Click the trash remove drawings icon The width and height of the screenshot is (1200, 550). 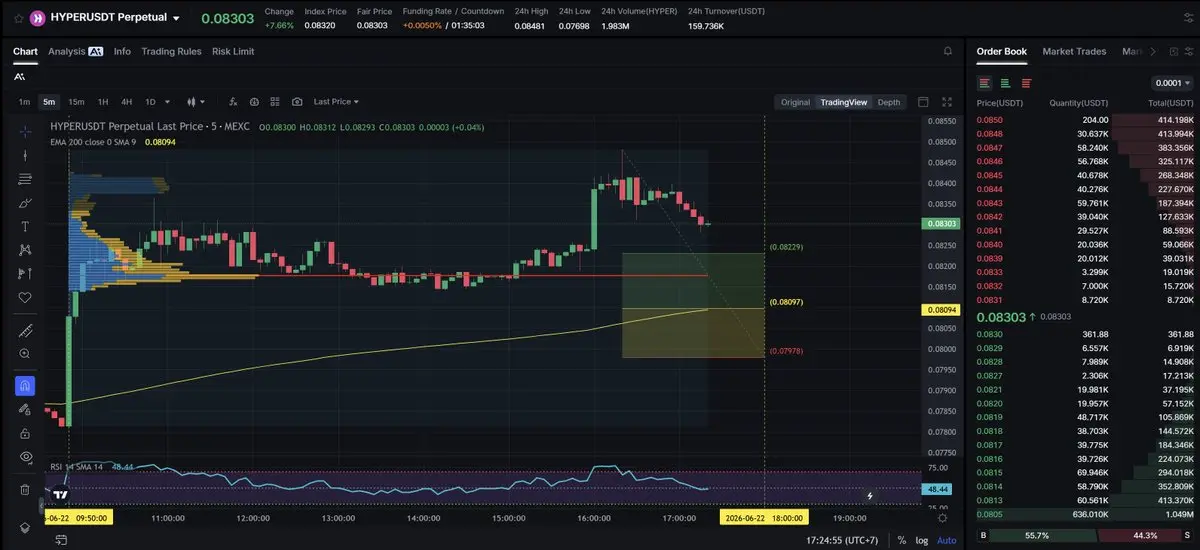click(25, 489)
